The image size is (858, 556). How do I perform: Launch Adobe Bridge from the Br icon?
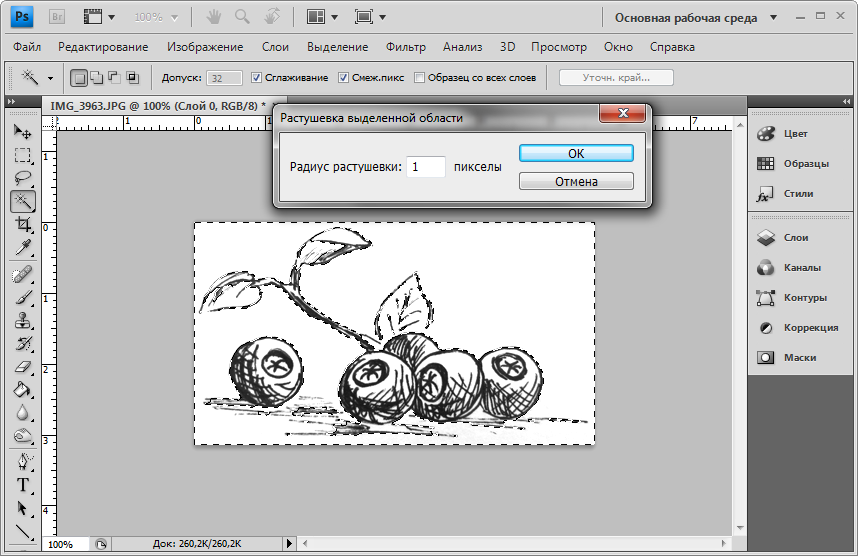coord(57,17)
